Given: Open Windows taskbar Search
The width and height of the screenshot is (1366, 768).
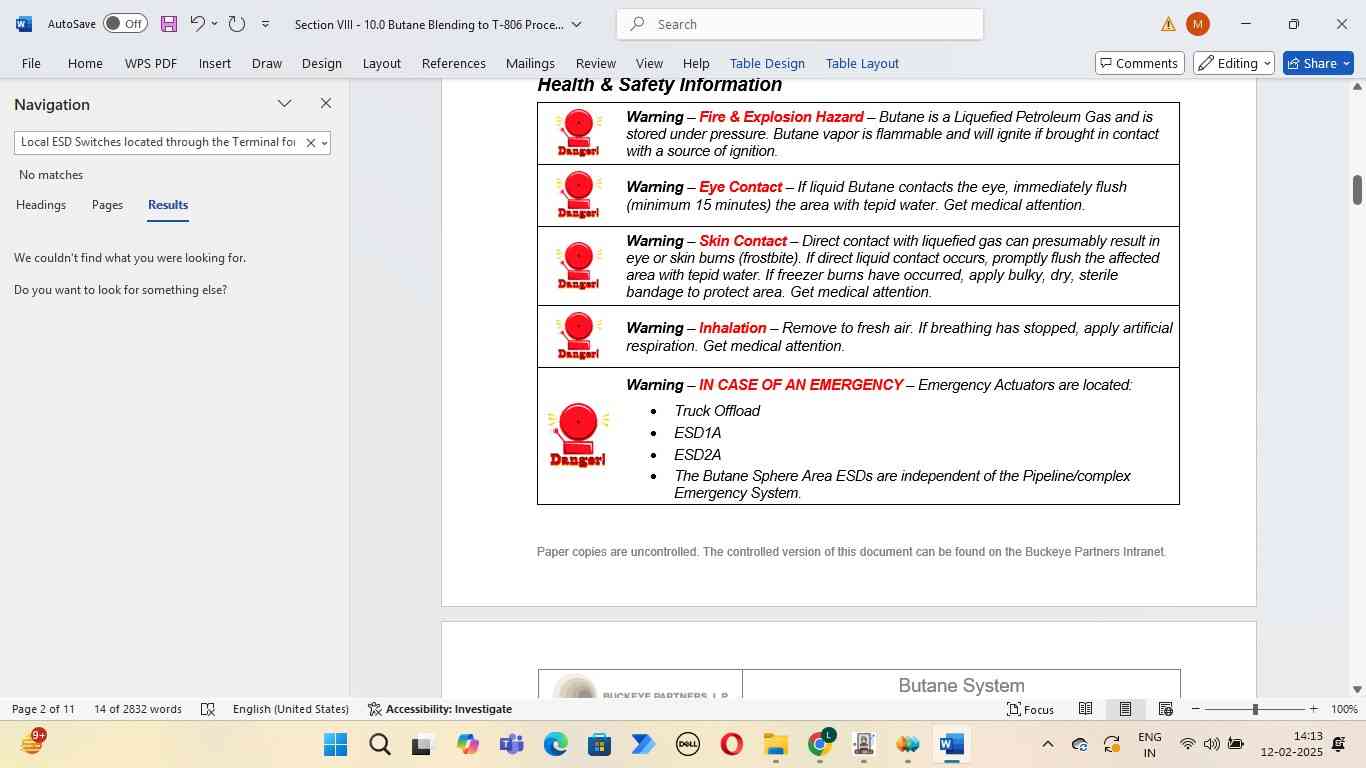Looking at the screenshot, I should pyautogui.click(x=379, y=744).
